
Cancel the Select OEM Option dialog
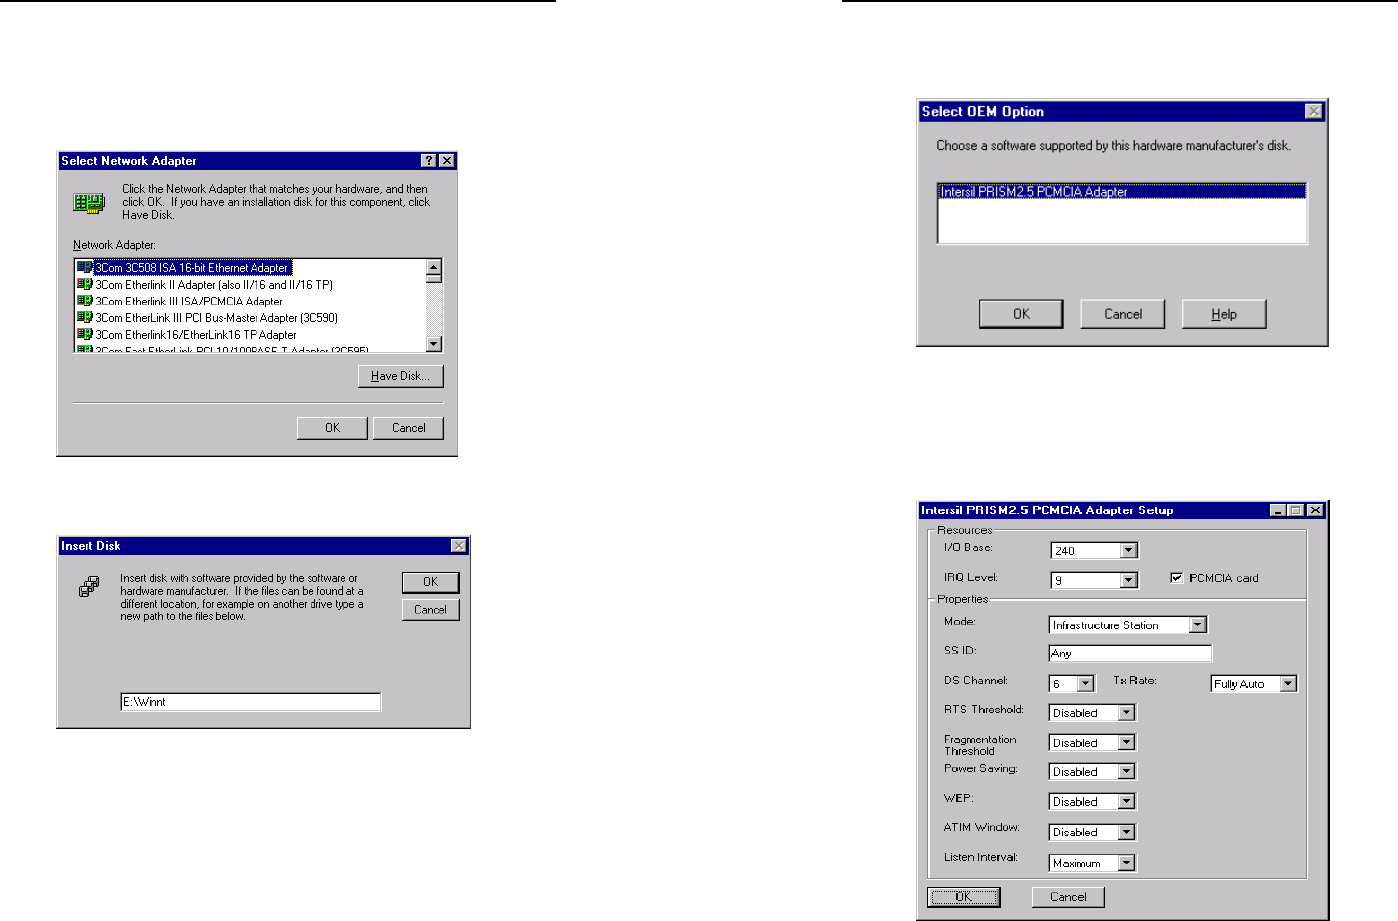click(1123, 314)
